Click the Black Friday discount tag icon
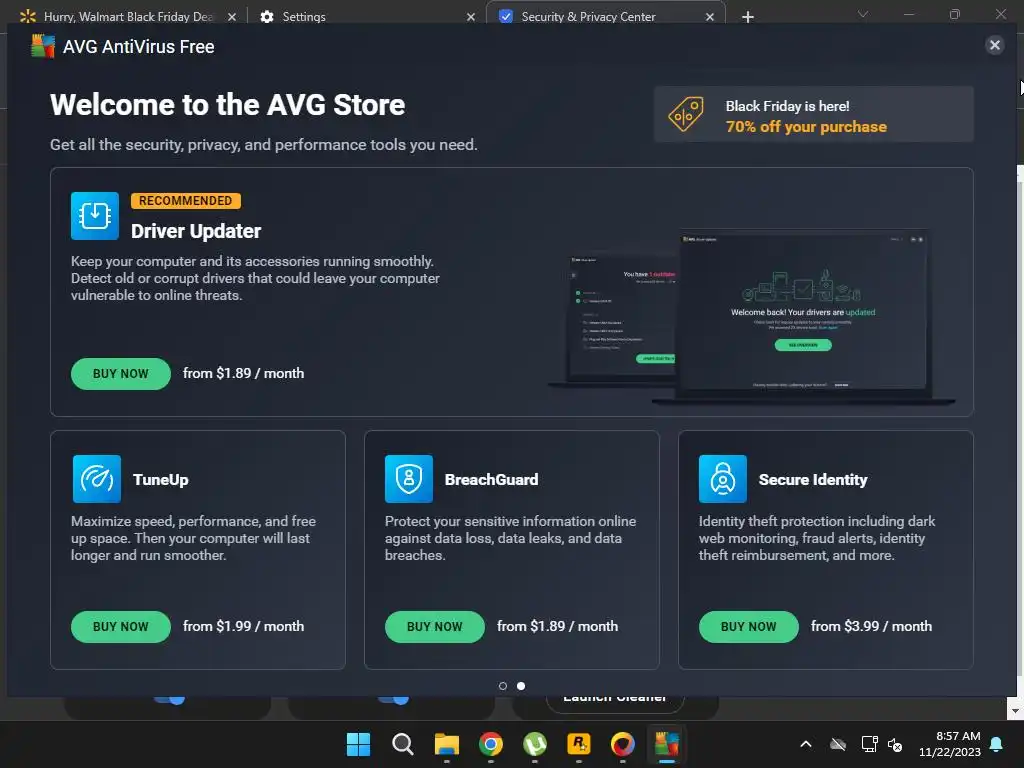This screenshot has width=1024, height=768. pos(686,114)
